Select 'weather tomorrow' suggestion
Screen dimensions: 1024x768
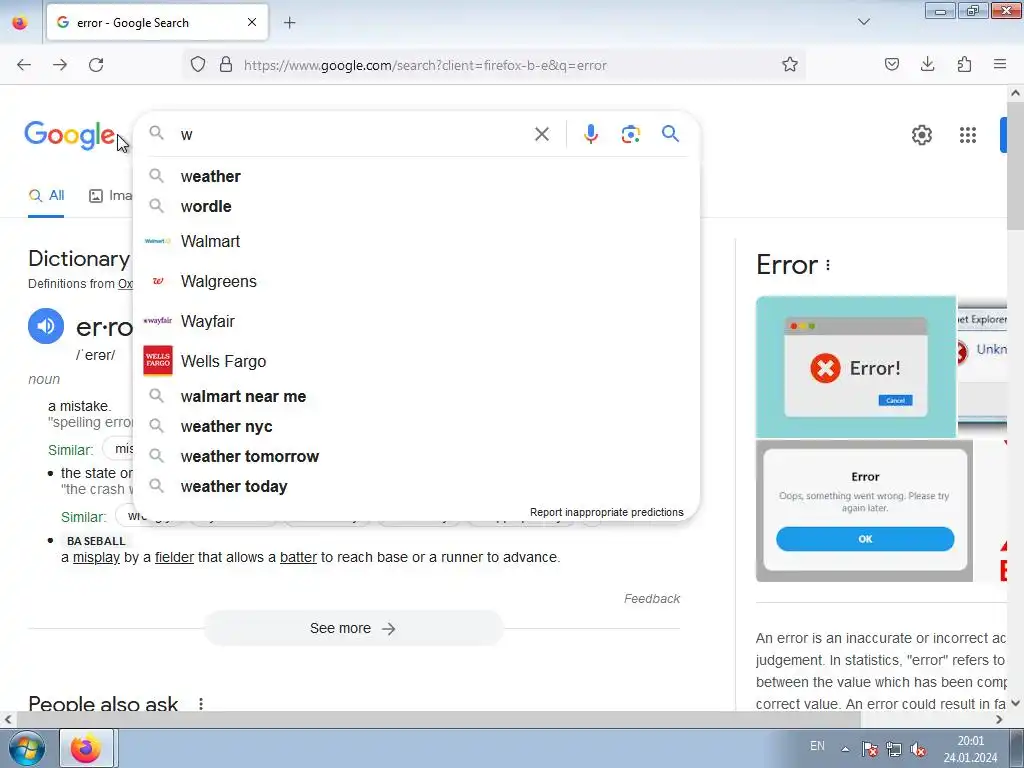click(x=416, y=456)
